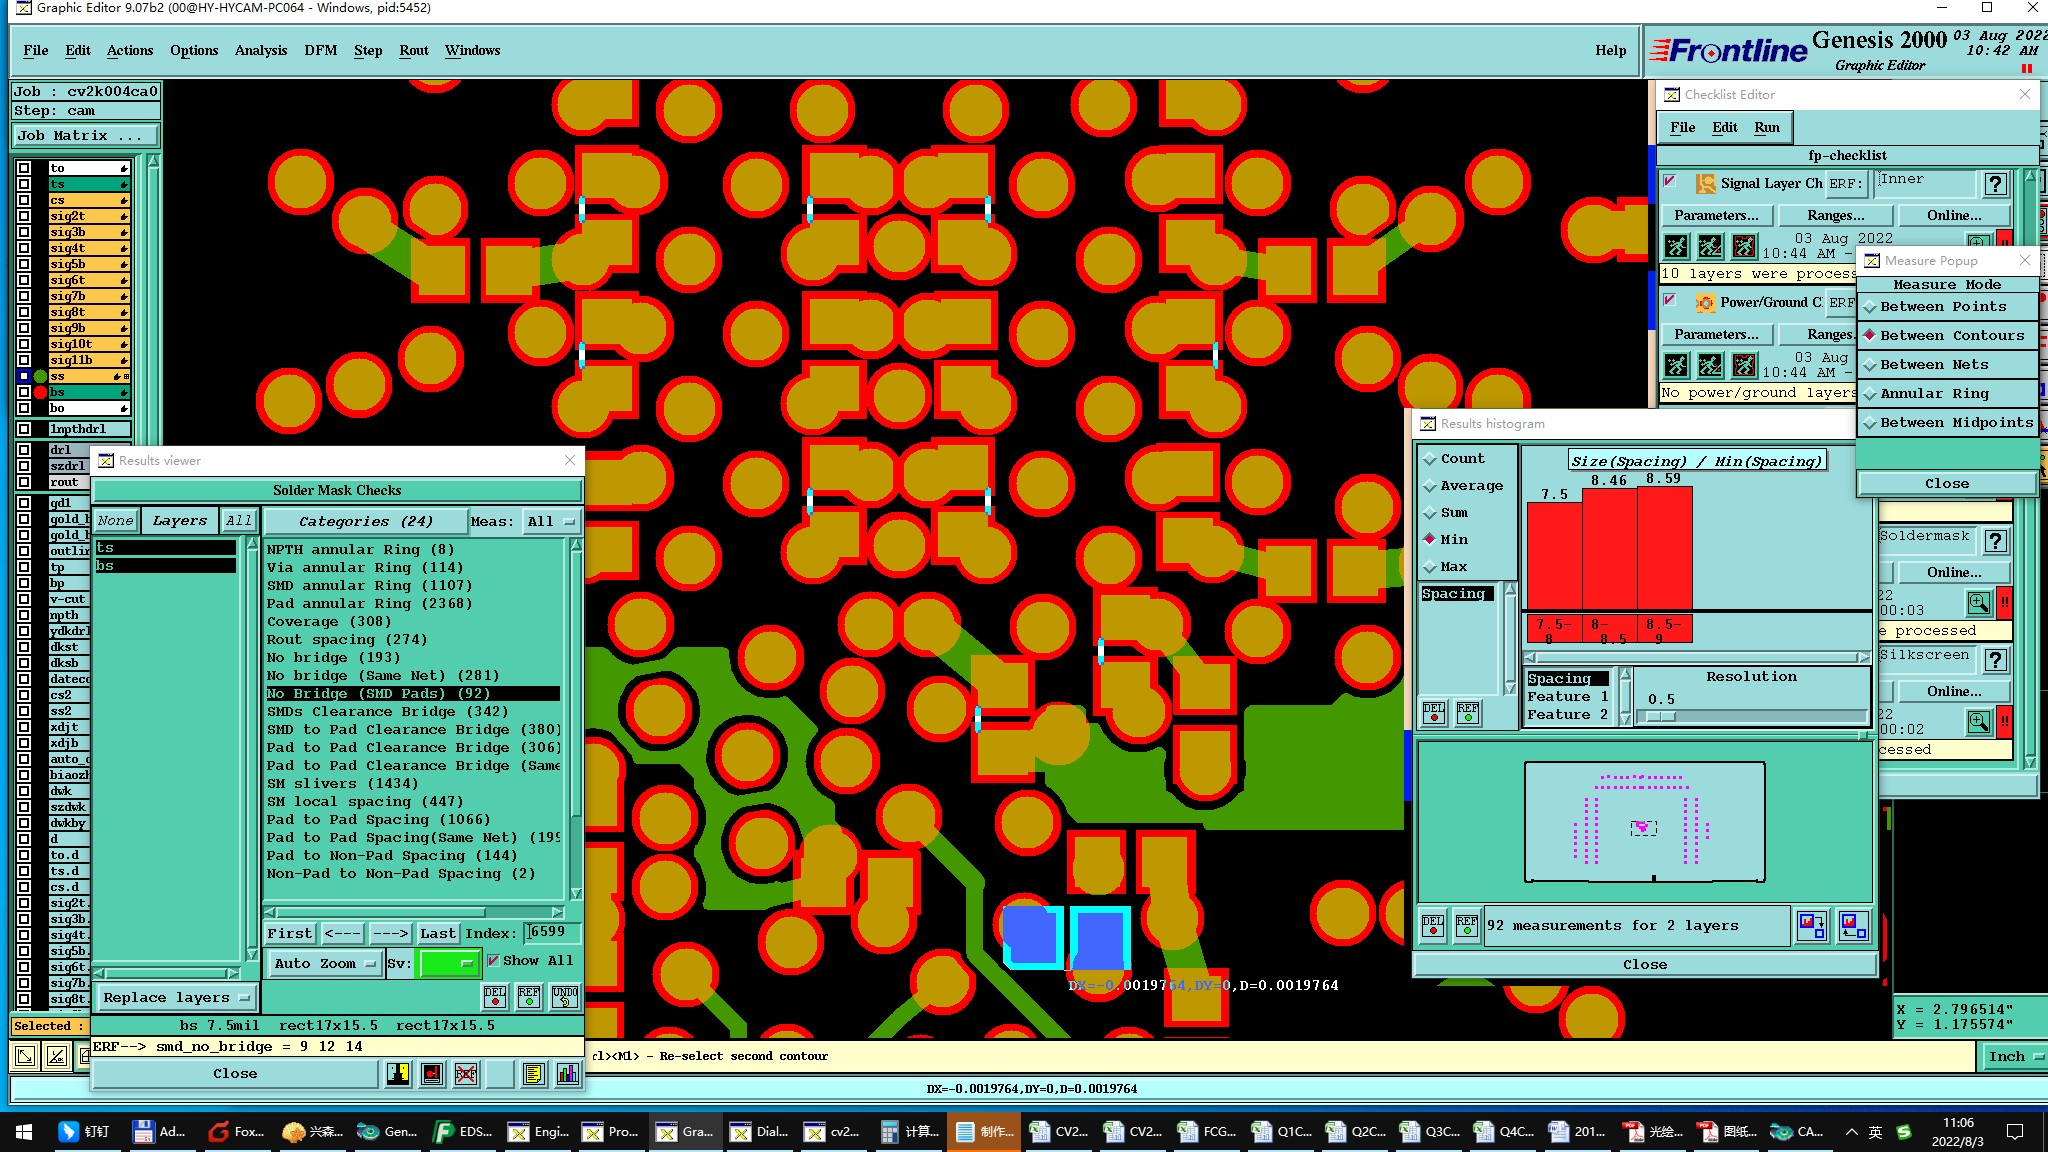Click the crossed-out REF icon in Results viewer footer

(466, 1073)
